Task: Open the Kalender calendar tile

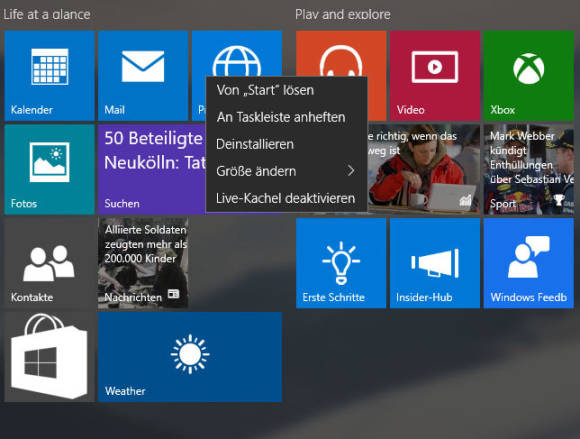Action: click(x=50, y=75)
